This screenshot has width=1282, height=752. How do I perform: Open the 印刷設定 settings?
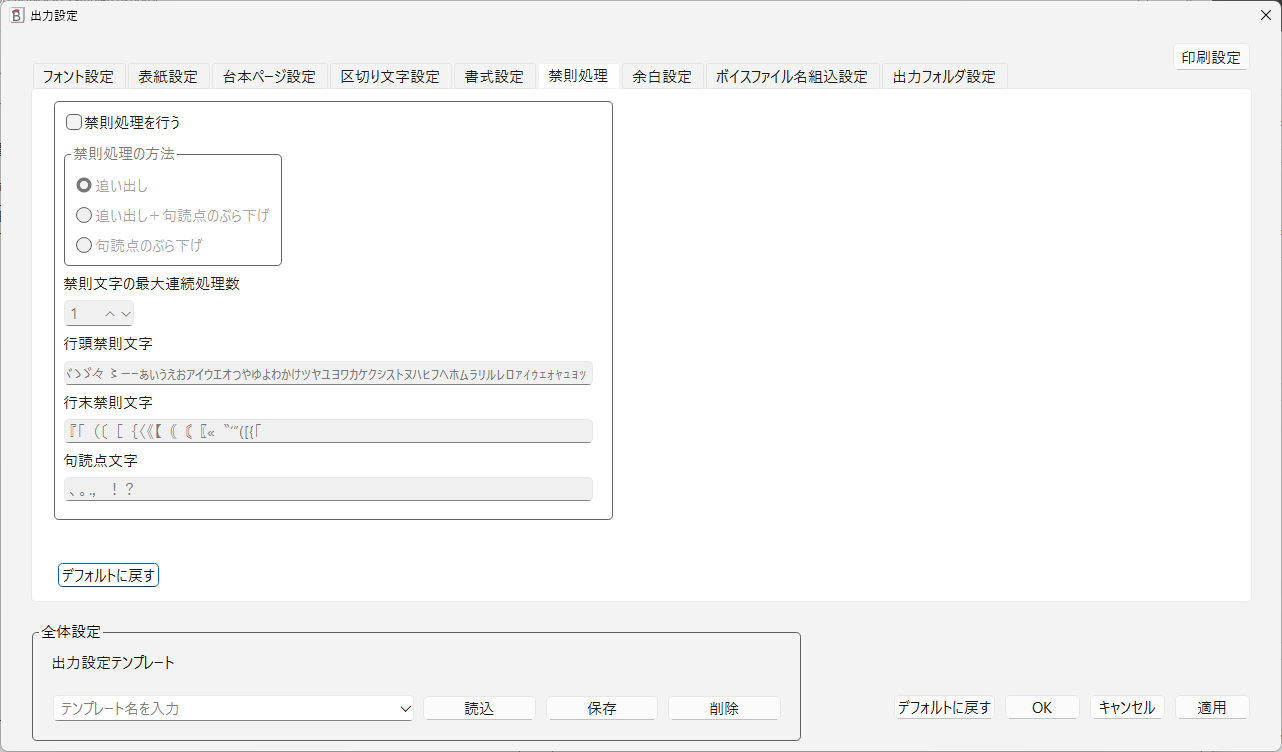[x=1211, y=57]
